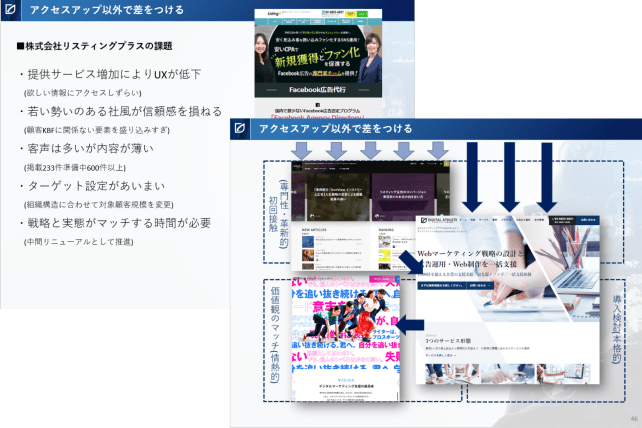Select note (中間リニューアルとして推進)
The height and width of the screenshot is (428, 642).
79,242
